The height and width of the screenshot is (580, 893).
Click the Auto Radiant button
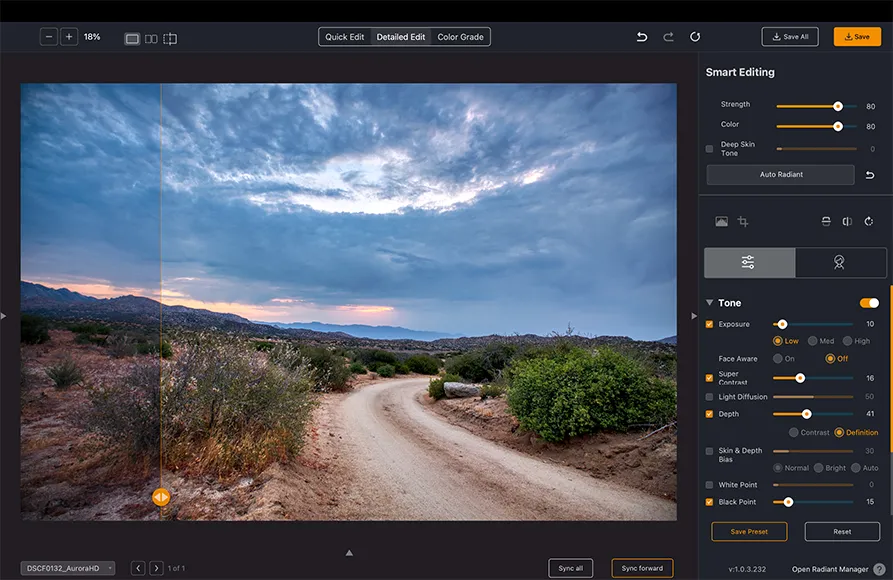click(x=781, y=175)
